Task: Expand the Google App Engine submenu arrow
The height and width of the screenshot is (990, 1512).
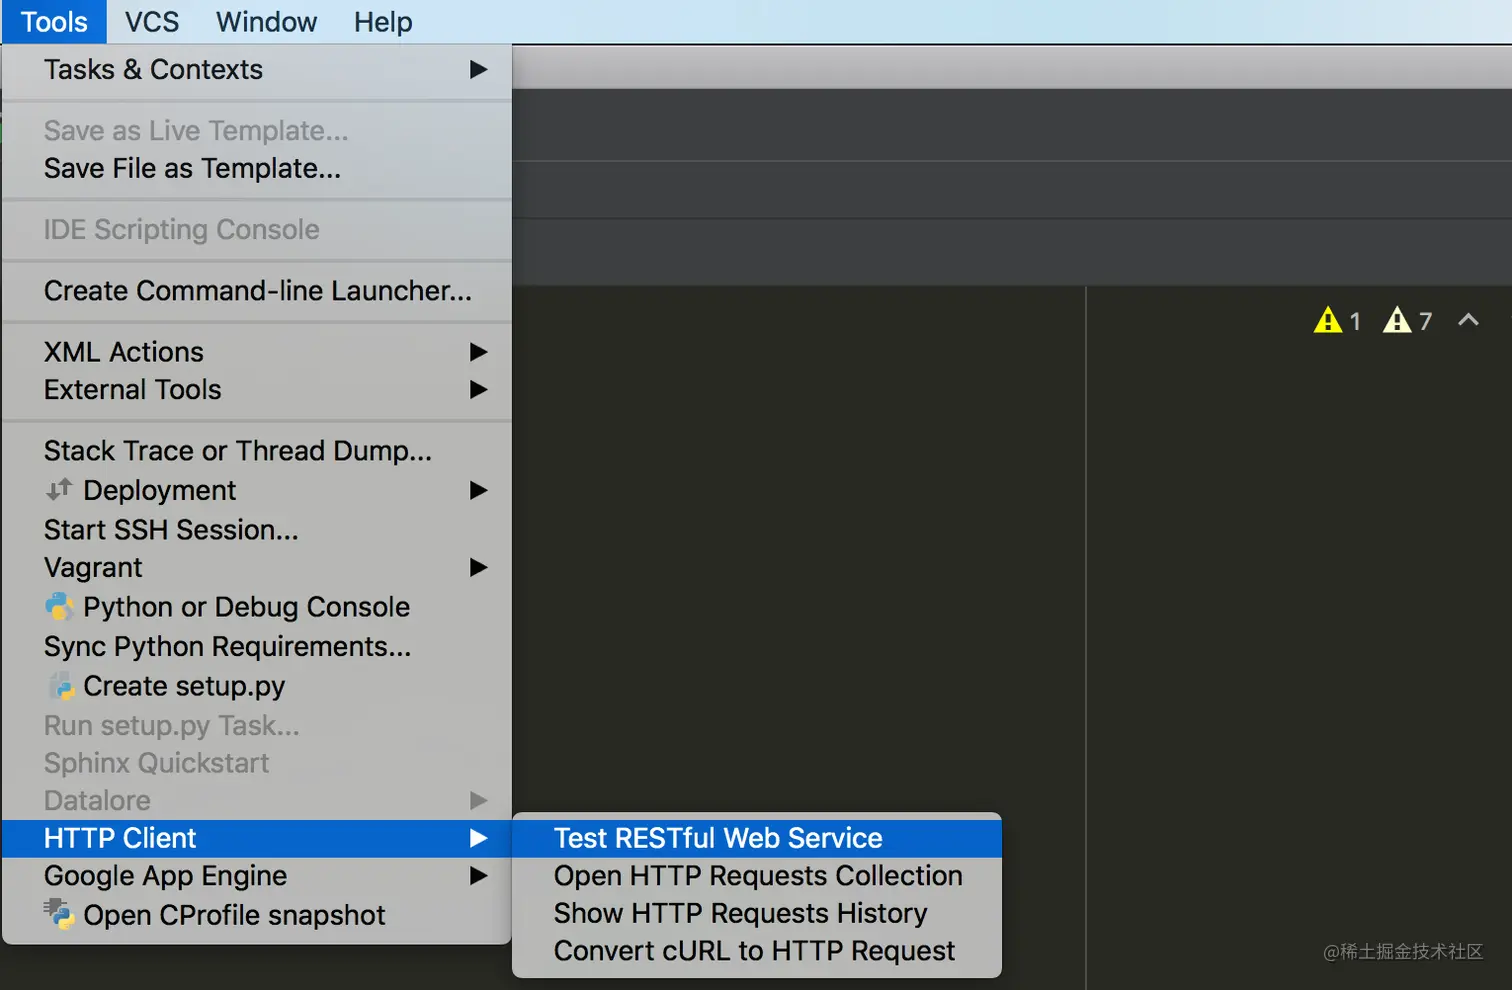Action: pos(479,876)
